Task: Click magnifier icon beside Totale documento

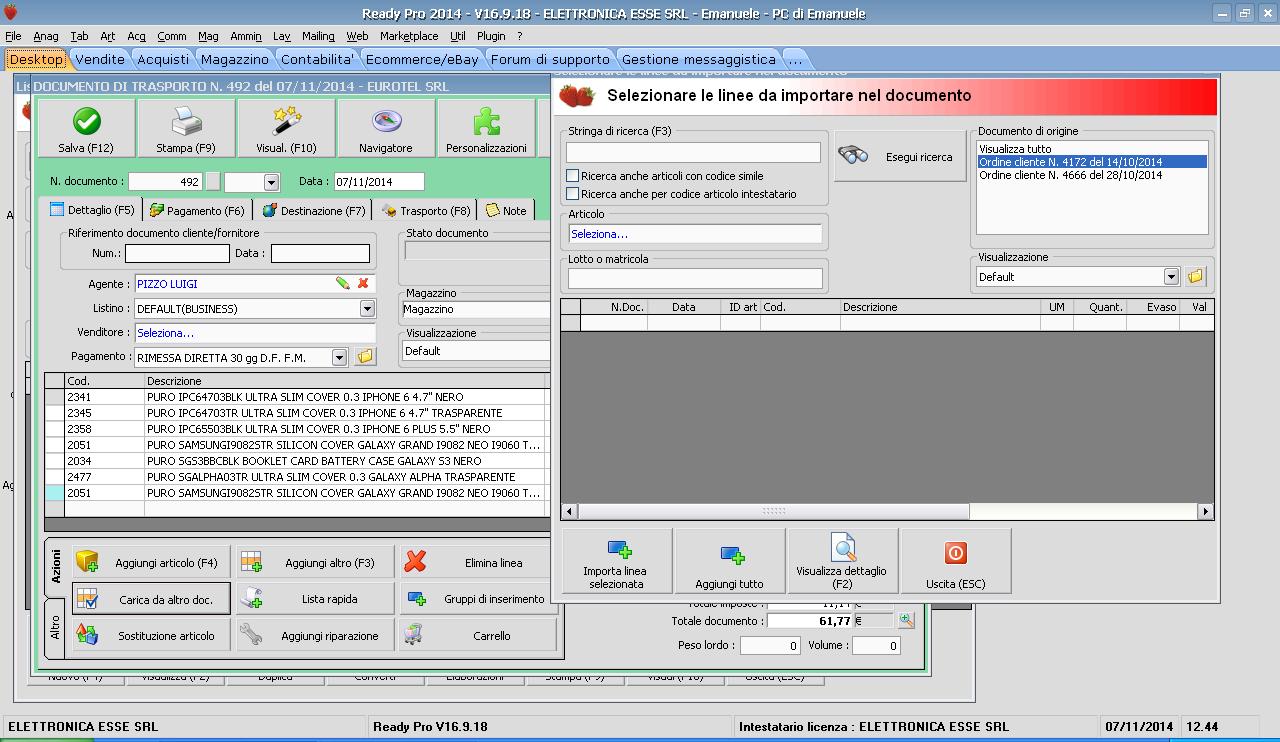Action: pos(906,620)
